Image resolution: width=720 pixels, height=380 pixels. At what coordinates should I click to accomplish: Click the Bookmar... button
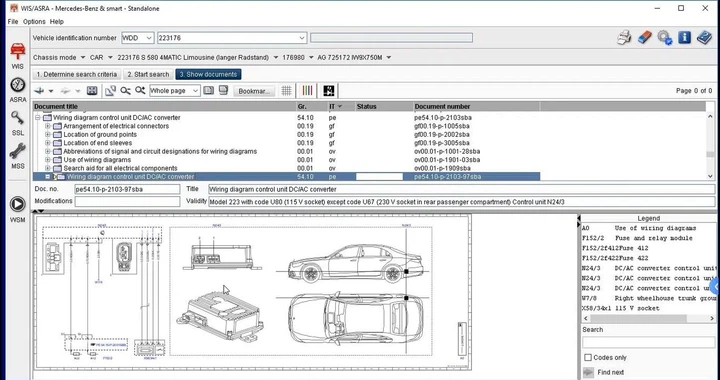254,91
